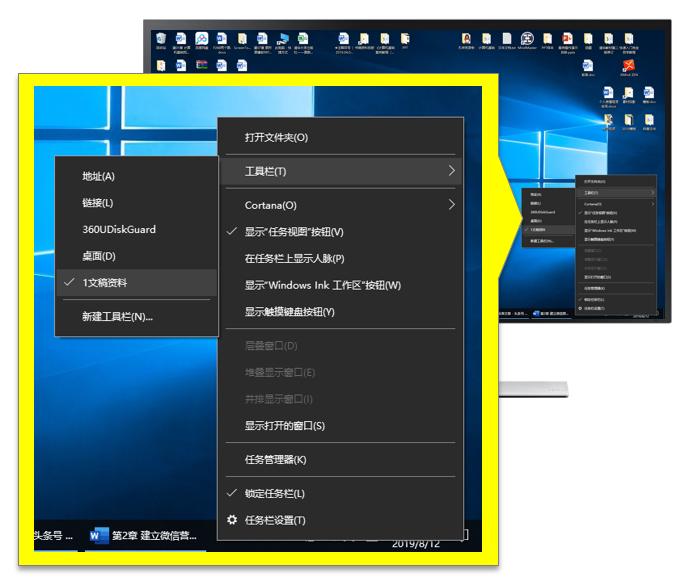Open 任务栏设置(T) from the enlarged menu
687x588 pixels.
point(340,520)
